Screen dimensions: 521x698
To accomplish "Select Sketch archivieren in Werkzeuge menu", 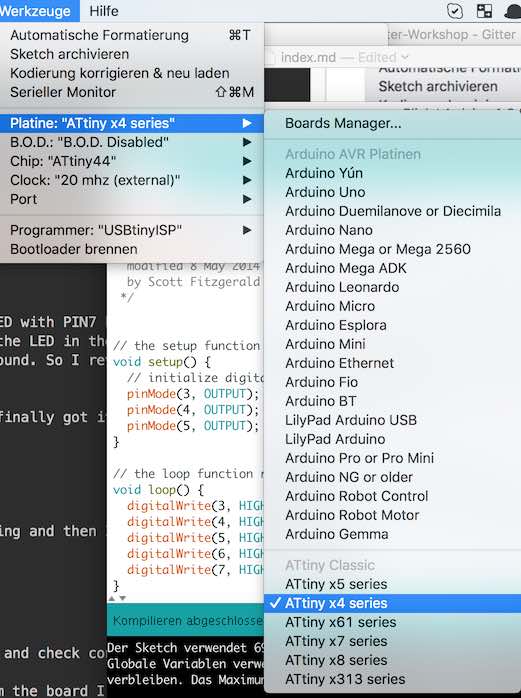I will (x=132, y=54).
